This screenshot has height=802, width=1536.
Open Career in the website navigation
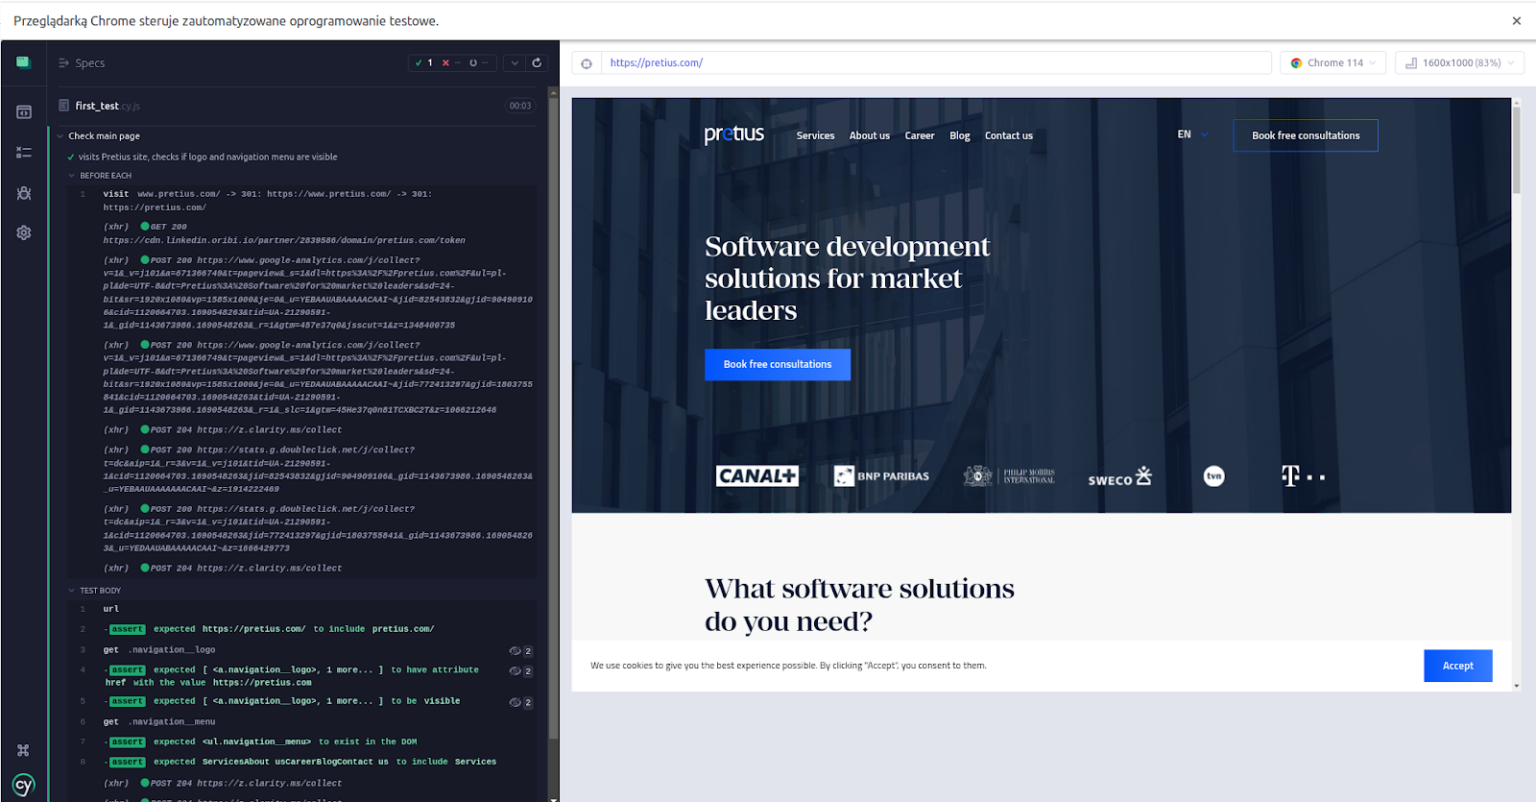point(919,136)
